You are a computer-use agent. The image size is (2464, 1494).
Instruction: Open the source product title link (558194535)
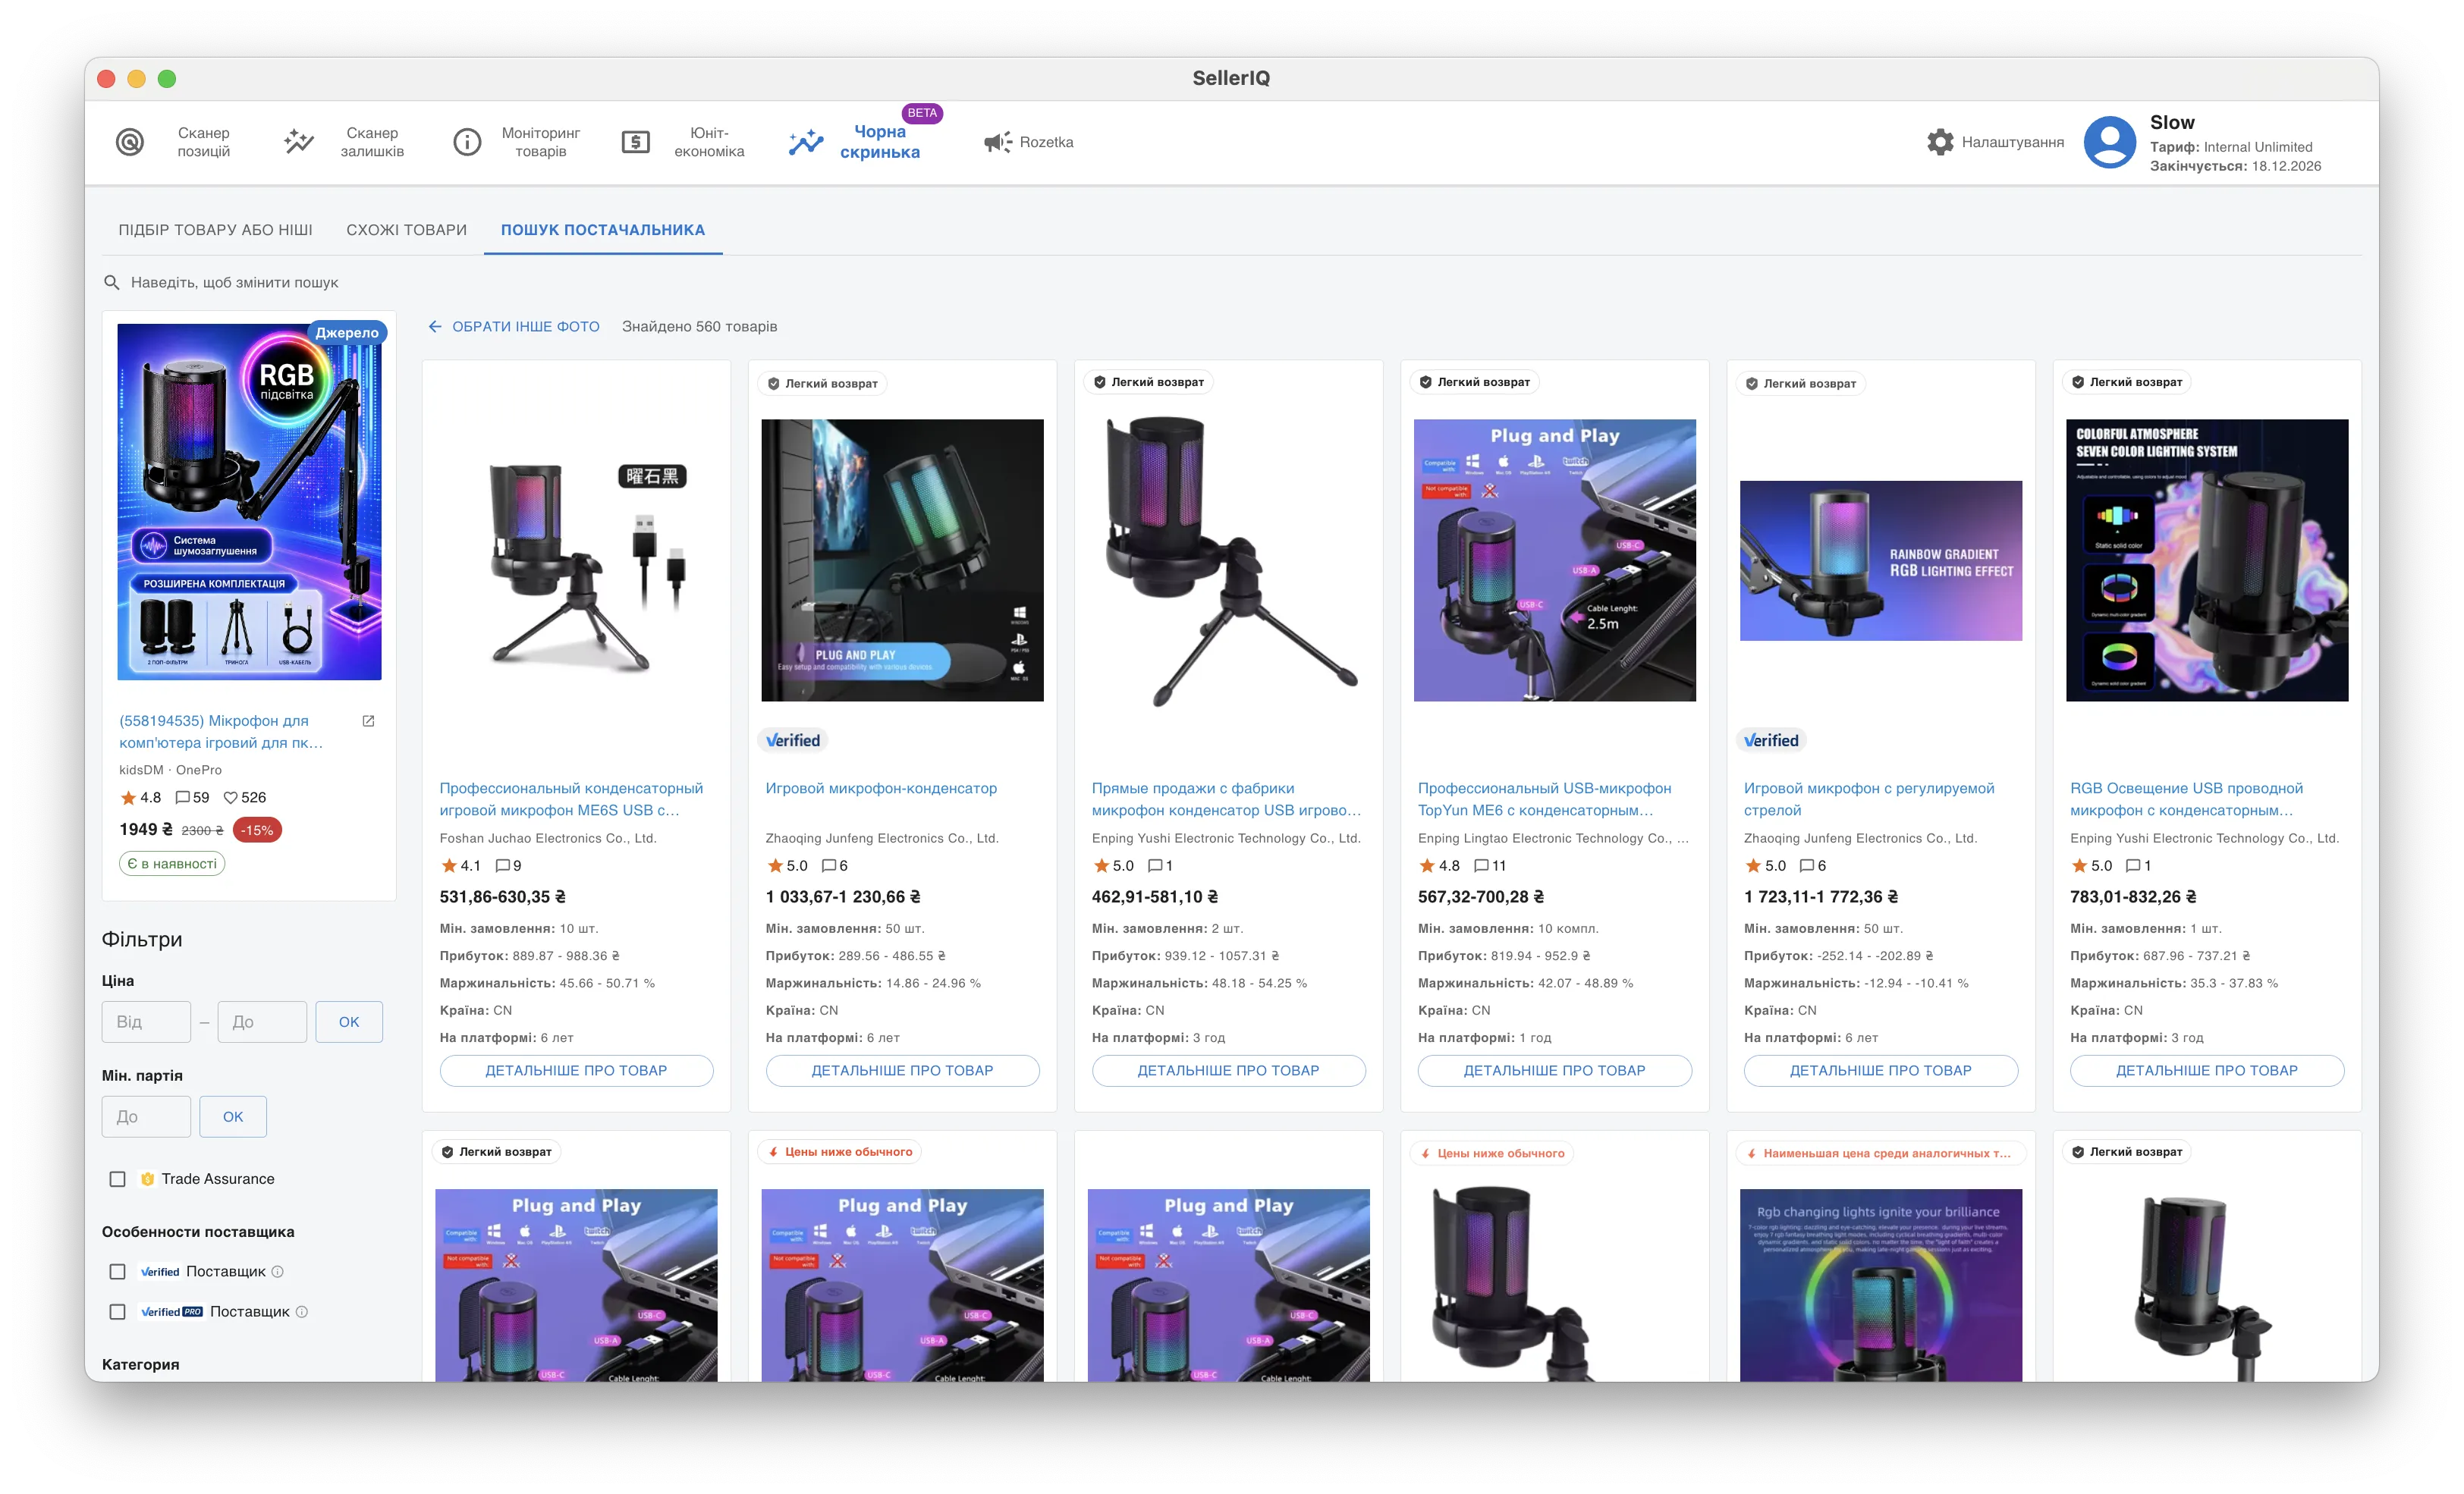(221, 732)
